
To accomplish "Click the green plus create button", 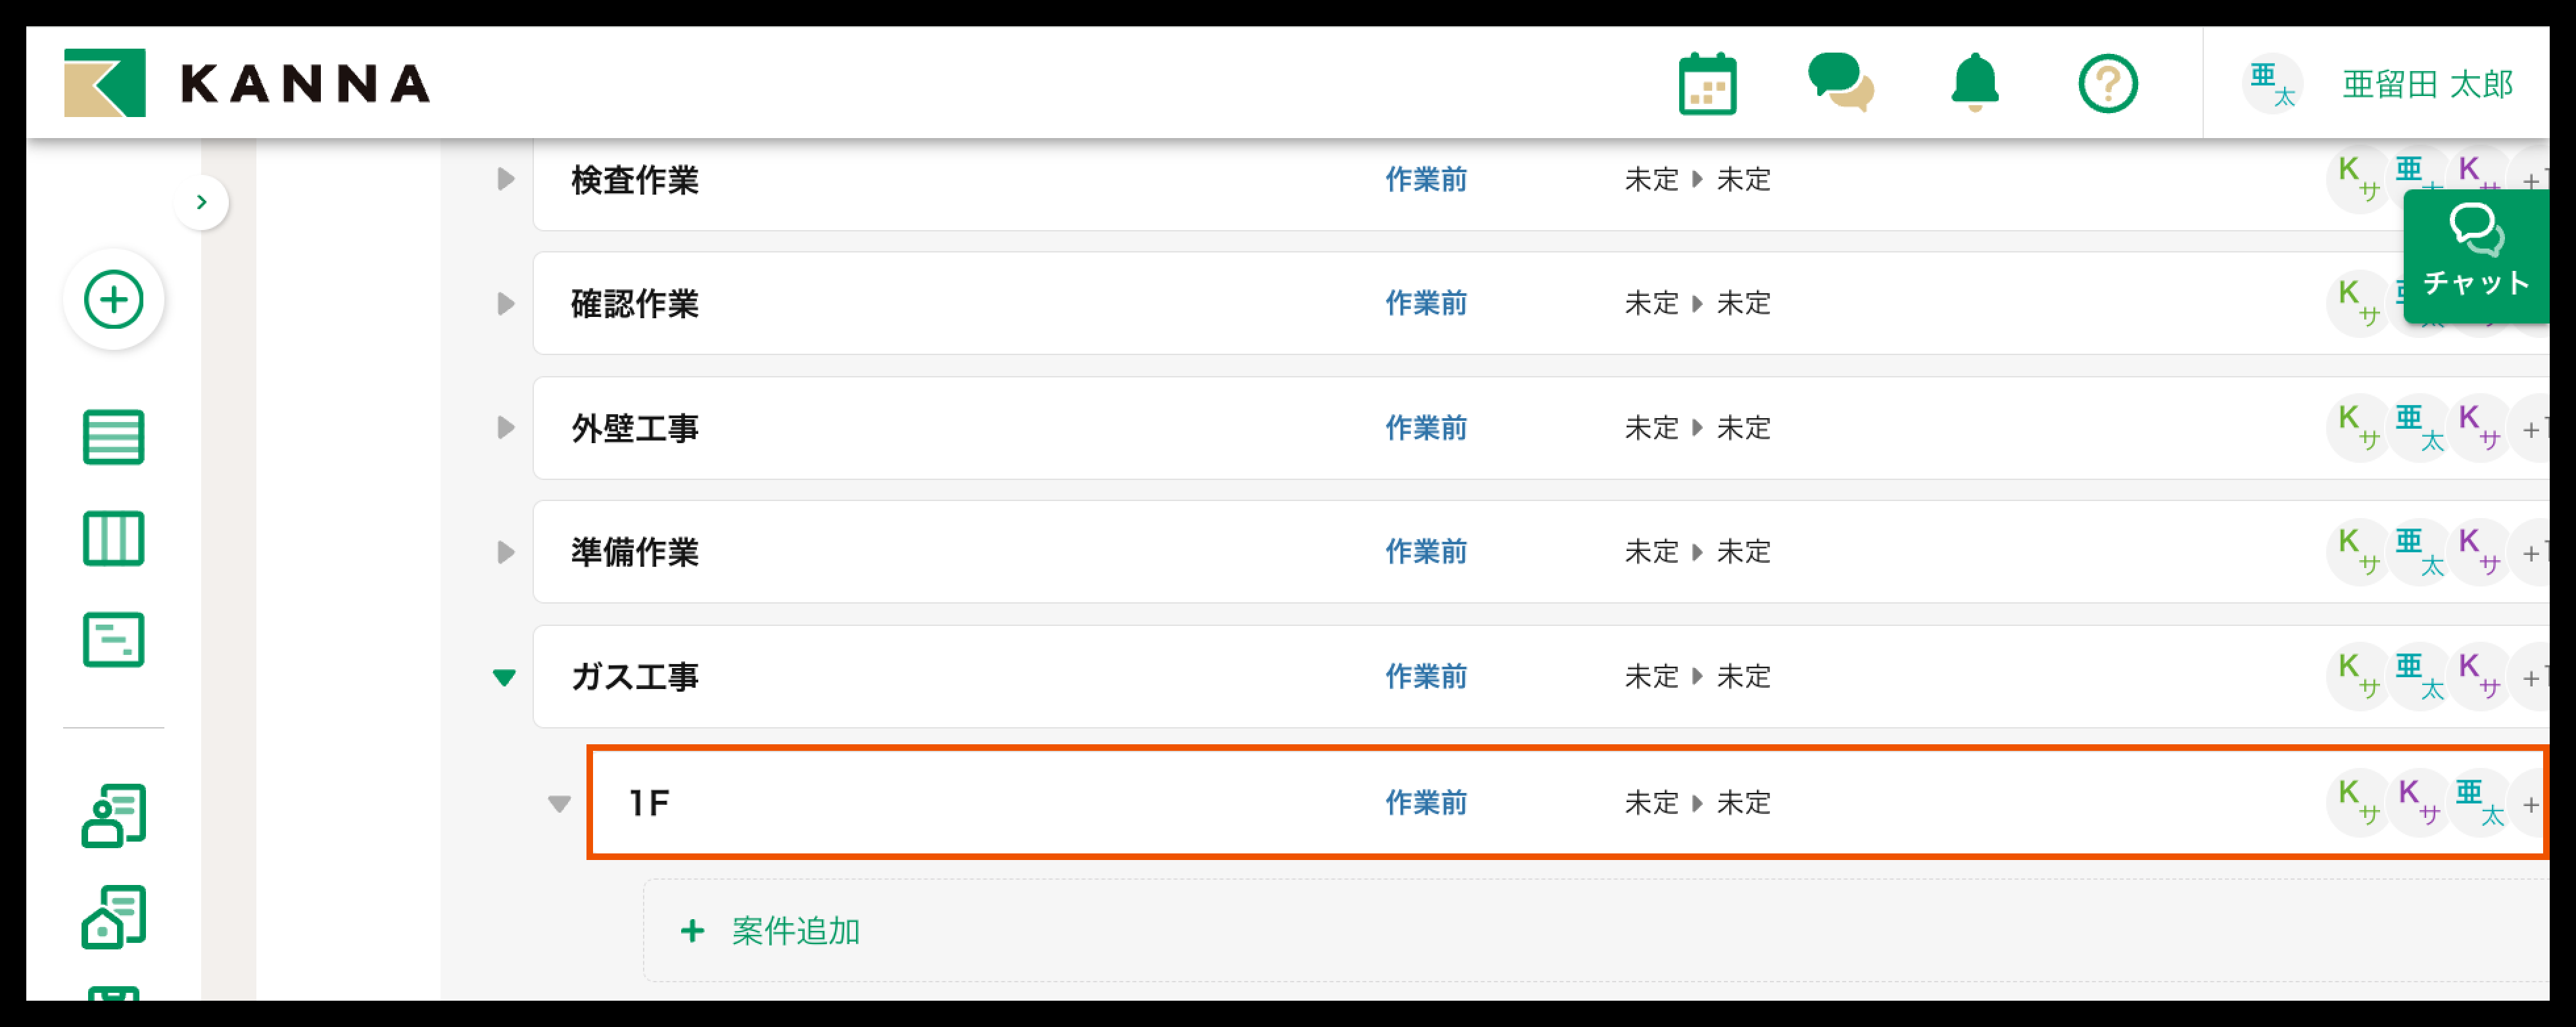I will pos(114,299).
